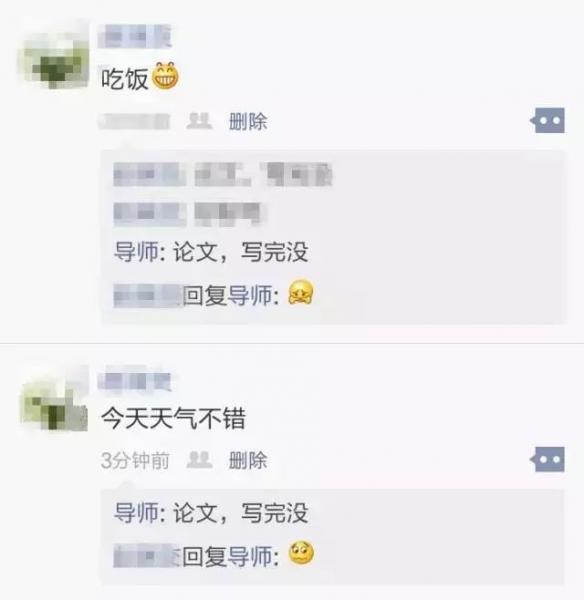Screen dimensions: 584x600
Task: Open second post's blurred avatar
Action: 54,400
